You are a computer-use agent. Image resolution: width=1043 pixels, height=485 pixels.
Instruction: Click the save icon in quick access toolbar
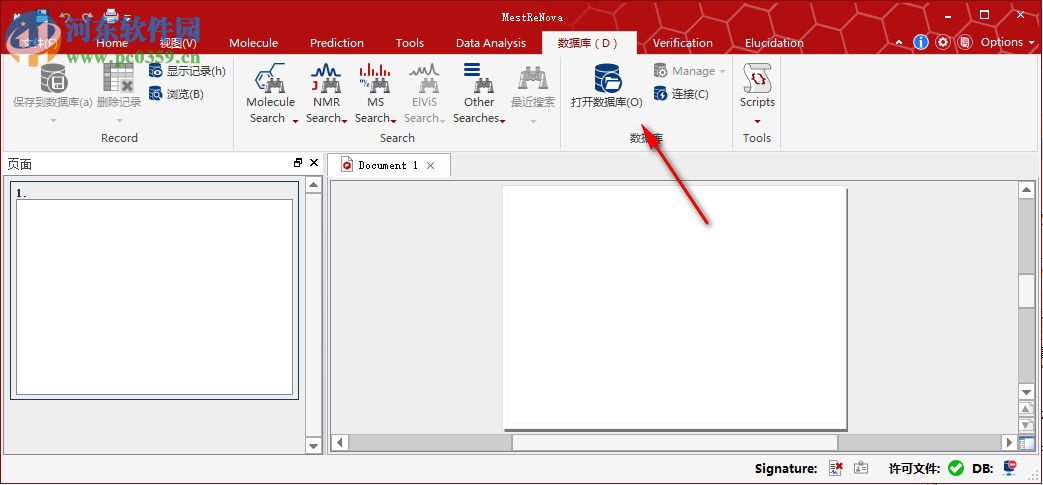pyautogui.click(x=41, y=15)
